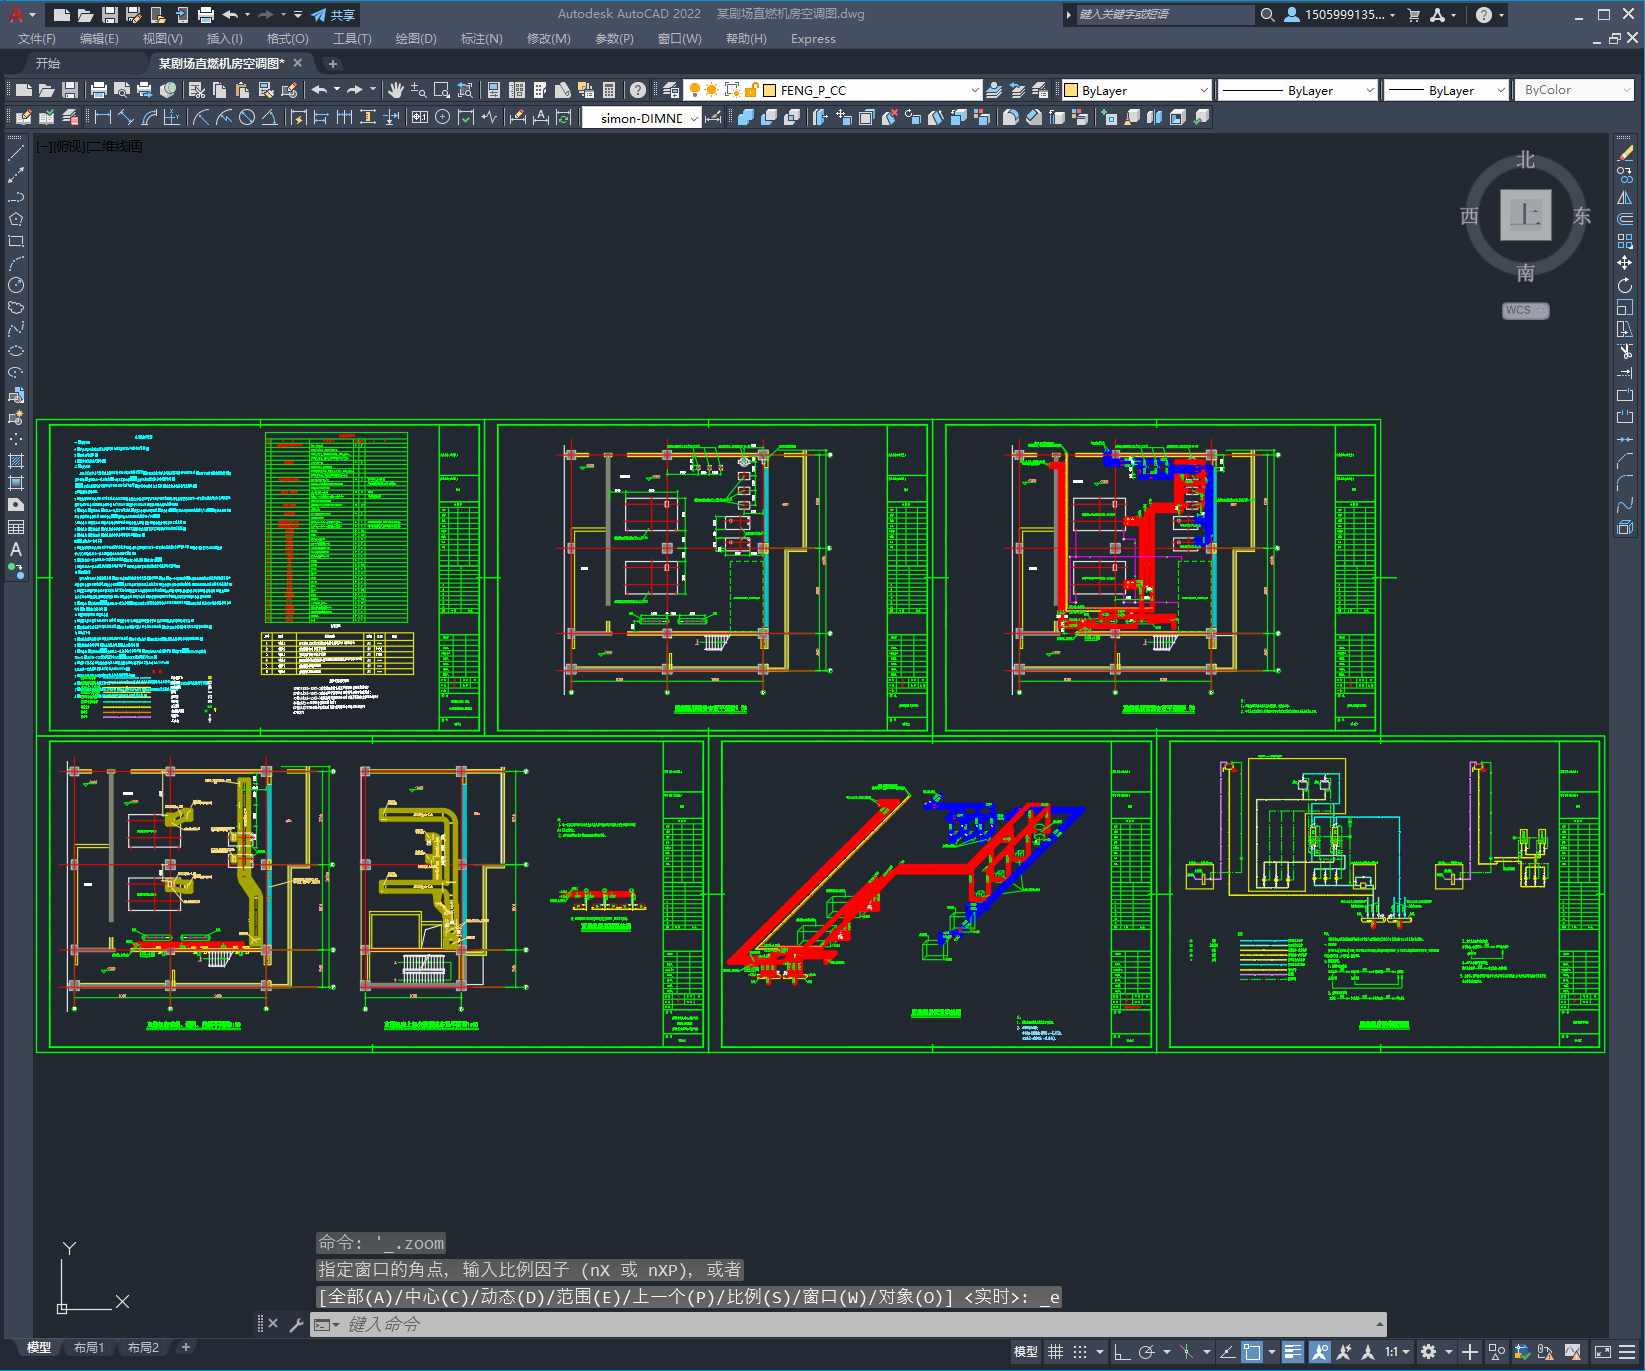Select the Polygon draw tool

point(16,220)
